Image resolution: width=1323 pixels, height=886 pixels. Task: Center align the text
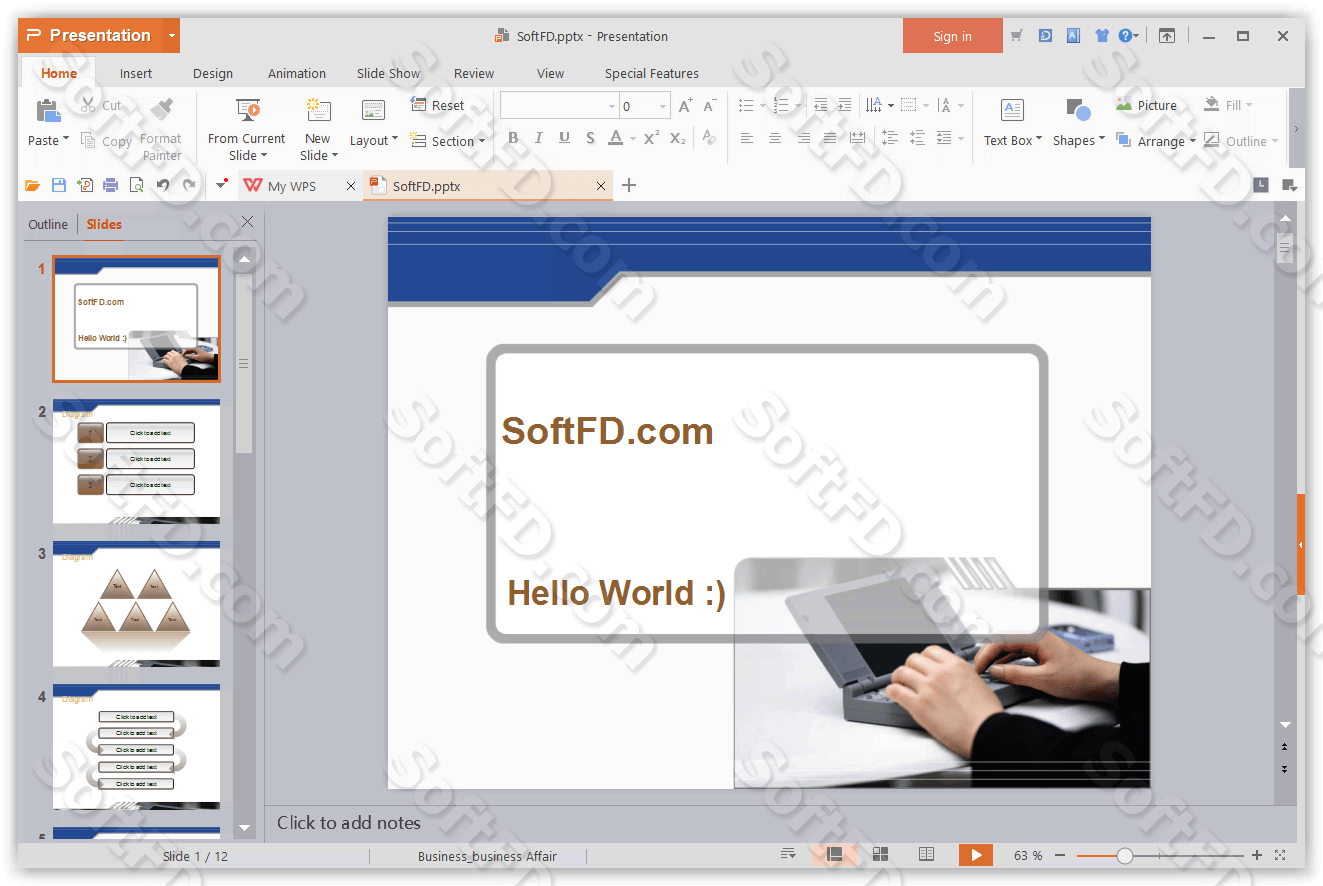(x=775, y=138)
